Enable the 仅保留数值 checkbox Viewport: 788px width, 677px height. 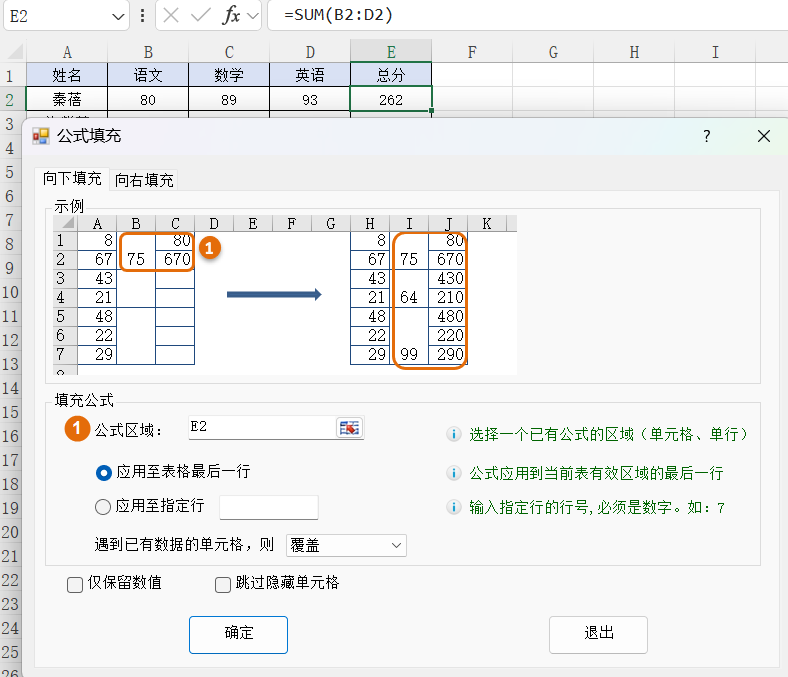click(x=75, y=585)
